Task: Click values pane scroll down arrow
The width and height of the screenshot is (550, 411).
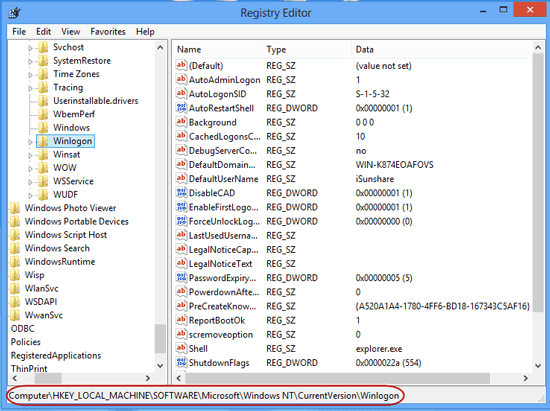Action: [x=538, y=366]
